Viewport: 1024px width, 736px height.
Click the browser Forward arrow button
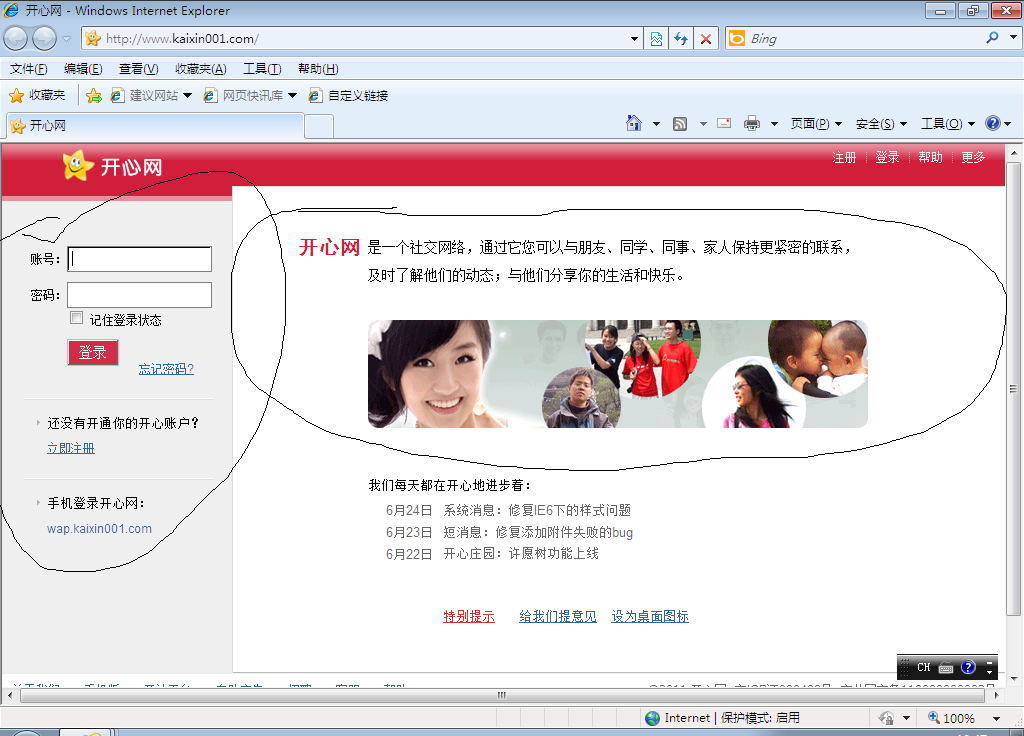click(x=44, y=39)
